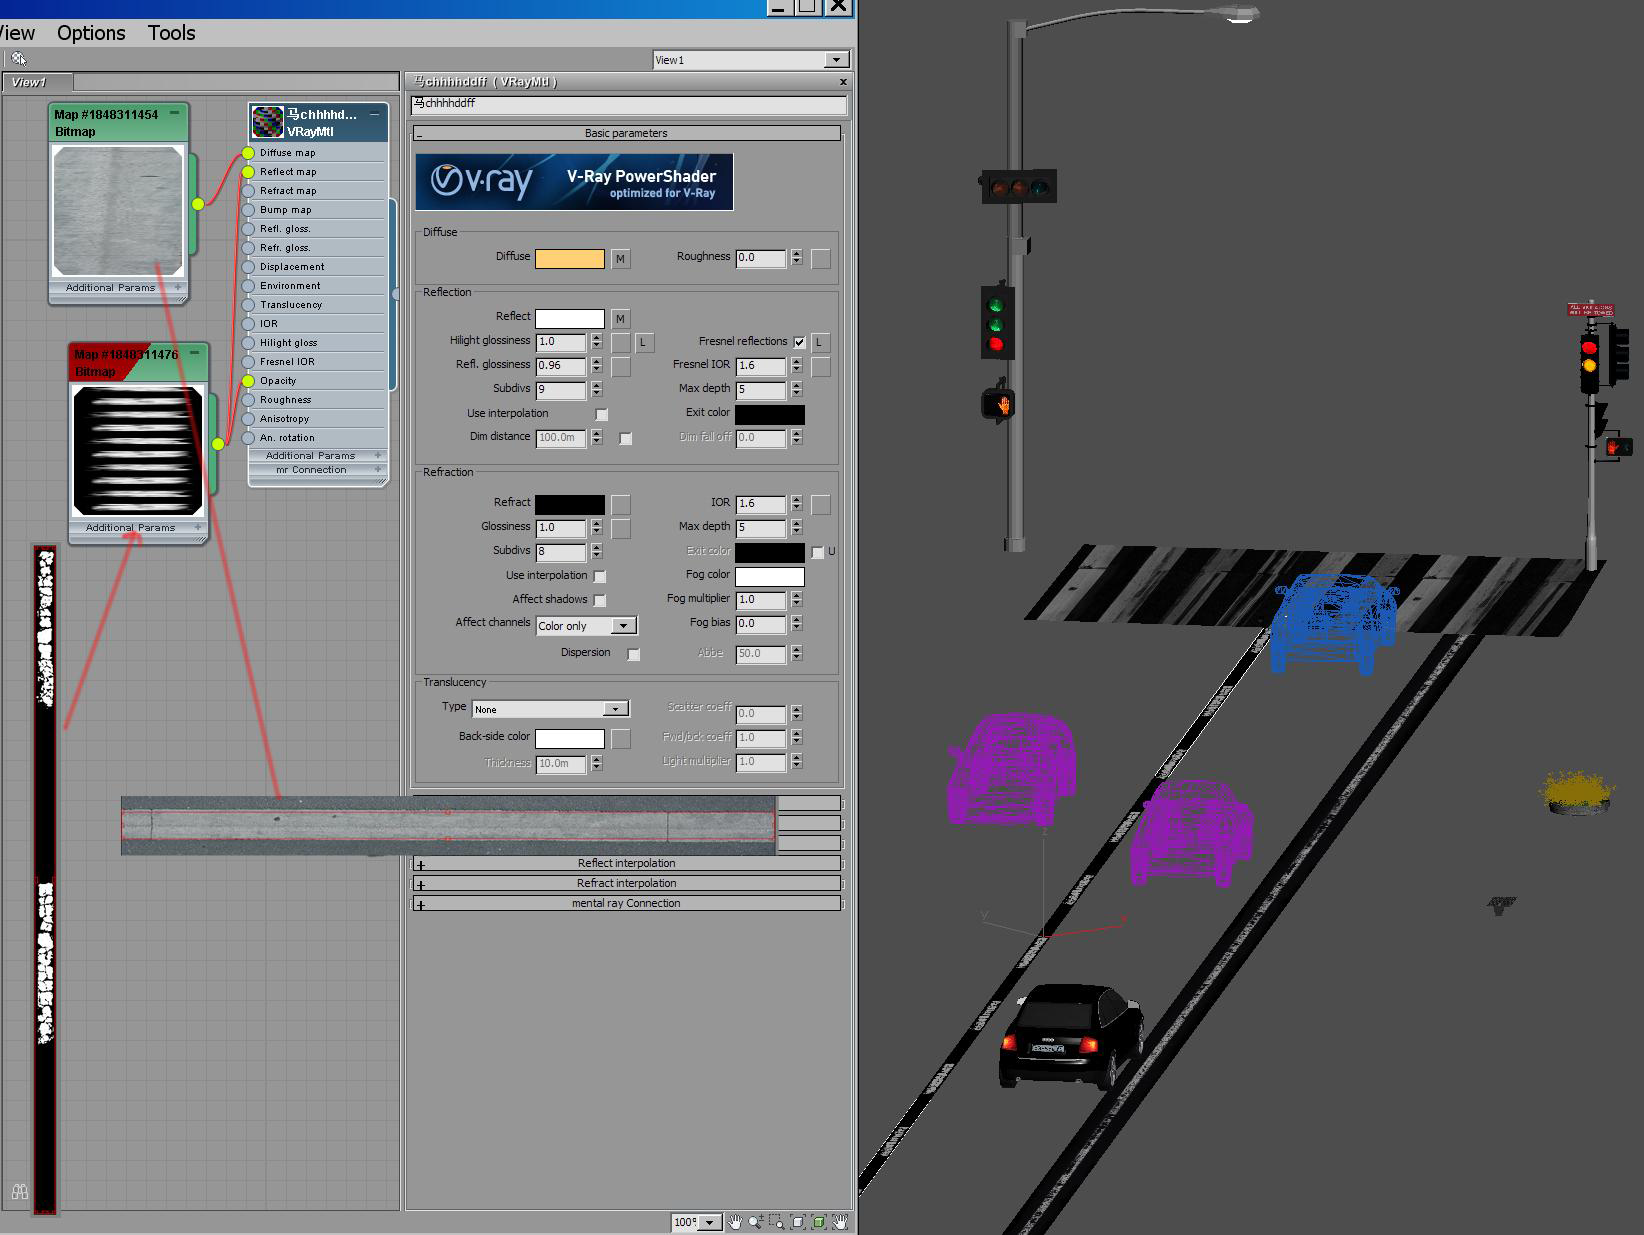This screenshot has height=1235, width=1644.
Task: Close the material parameter panel
Action: click(x=843, y=82)
